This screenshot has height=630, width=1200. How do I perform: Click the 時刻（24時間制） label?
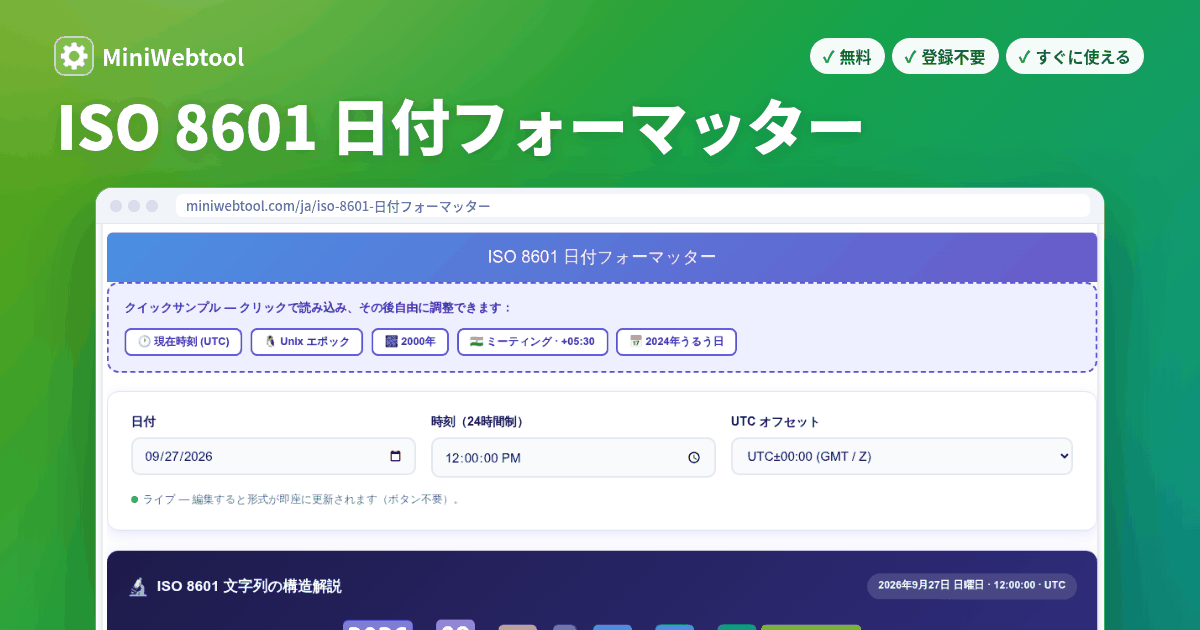pyautogui.click(x=477, y=422)
